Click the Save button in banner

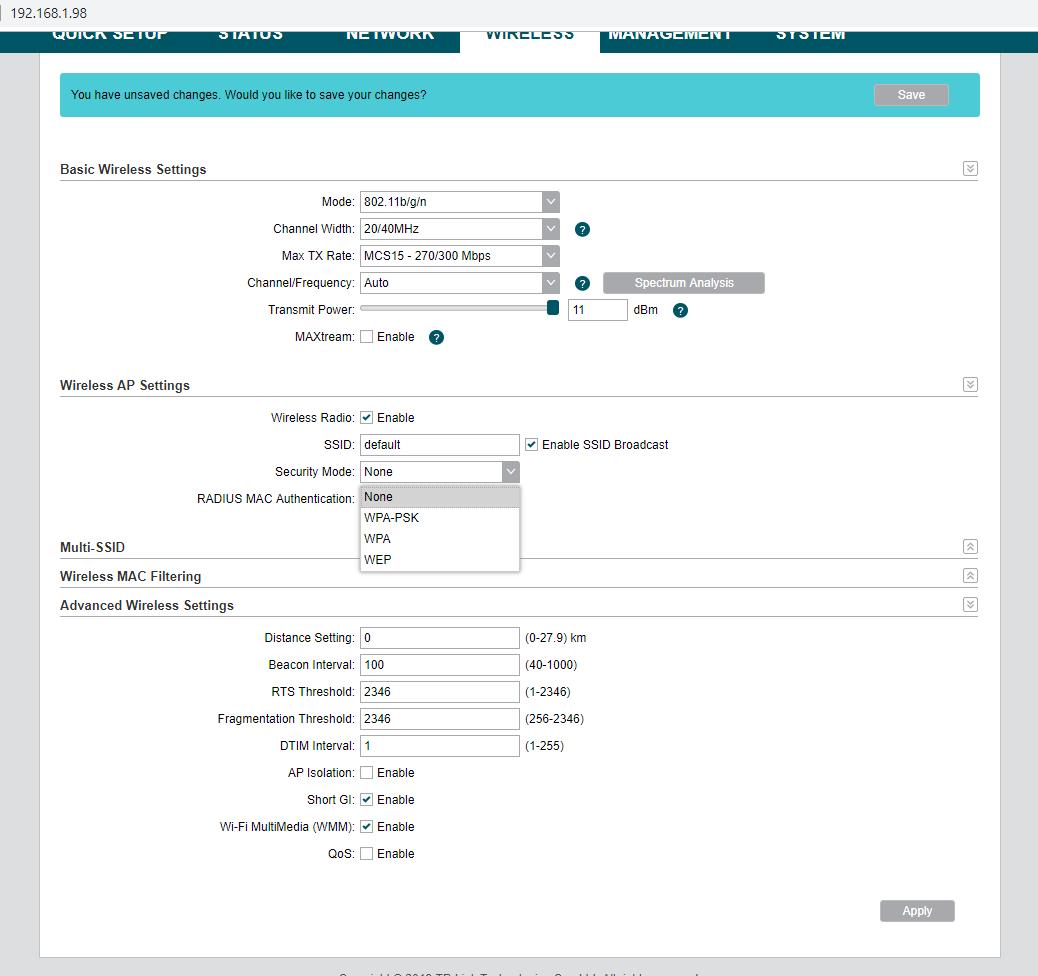point(910,95)
